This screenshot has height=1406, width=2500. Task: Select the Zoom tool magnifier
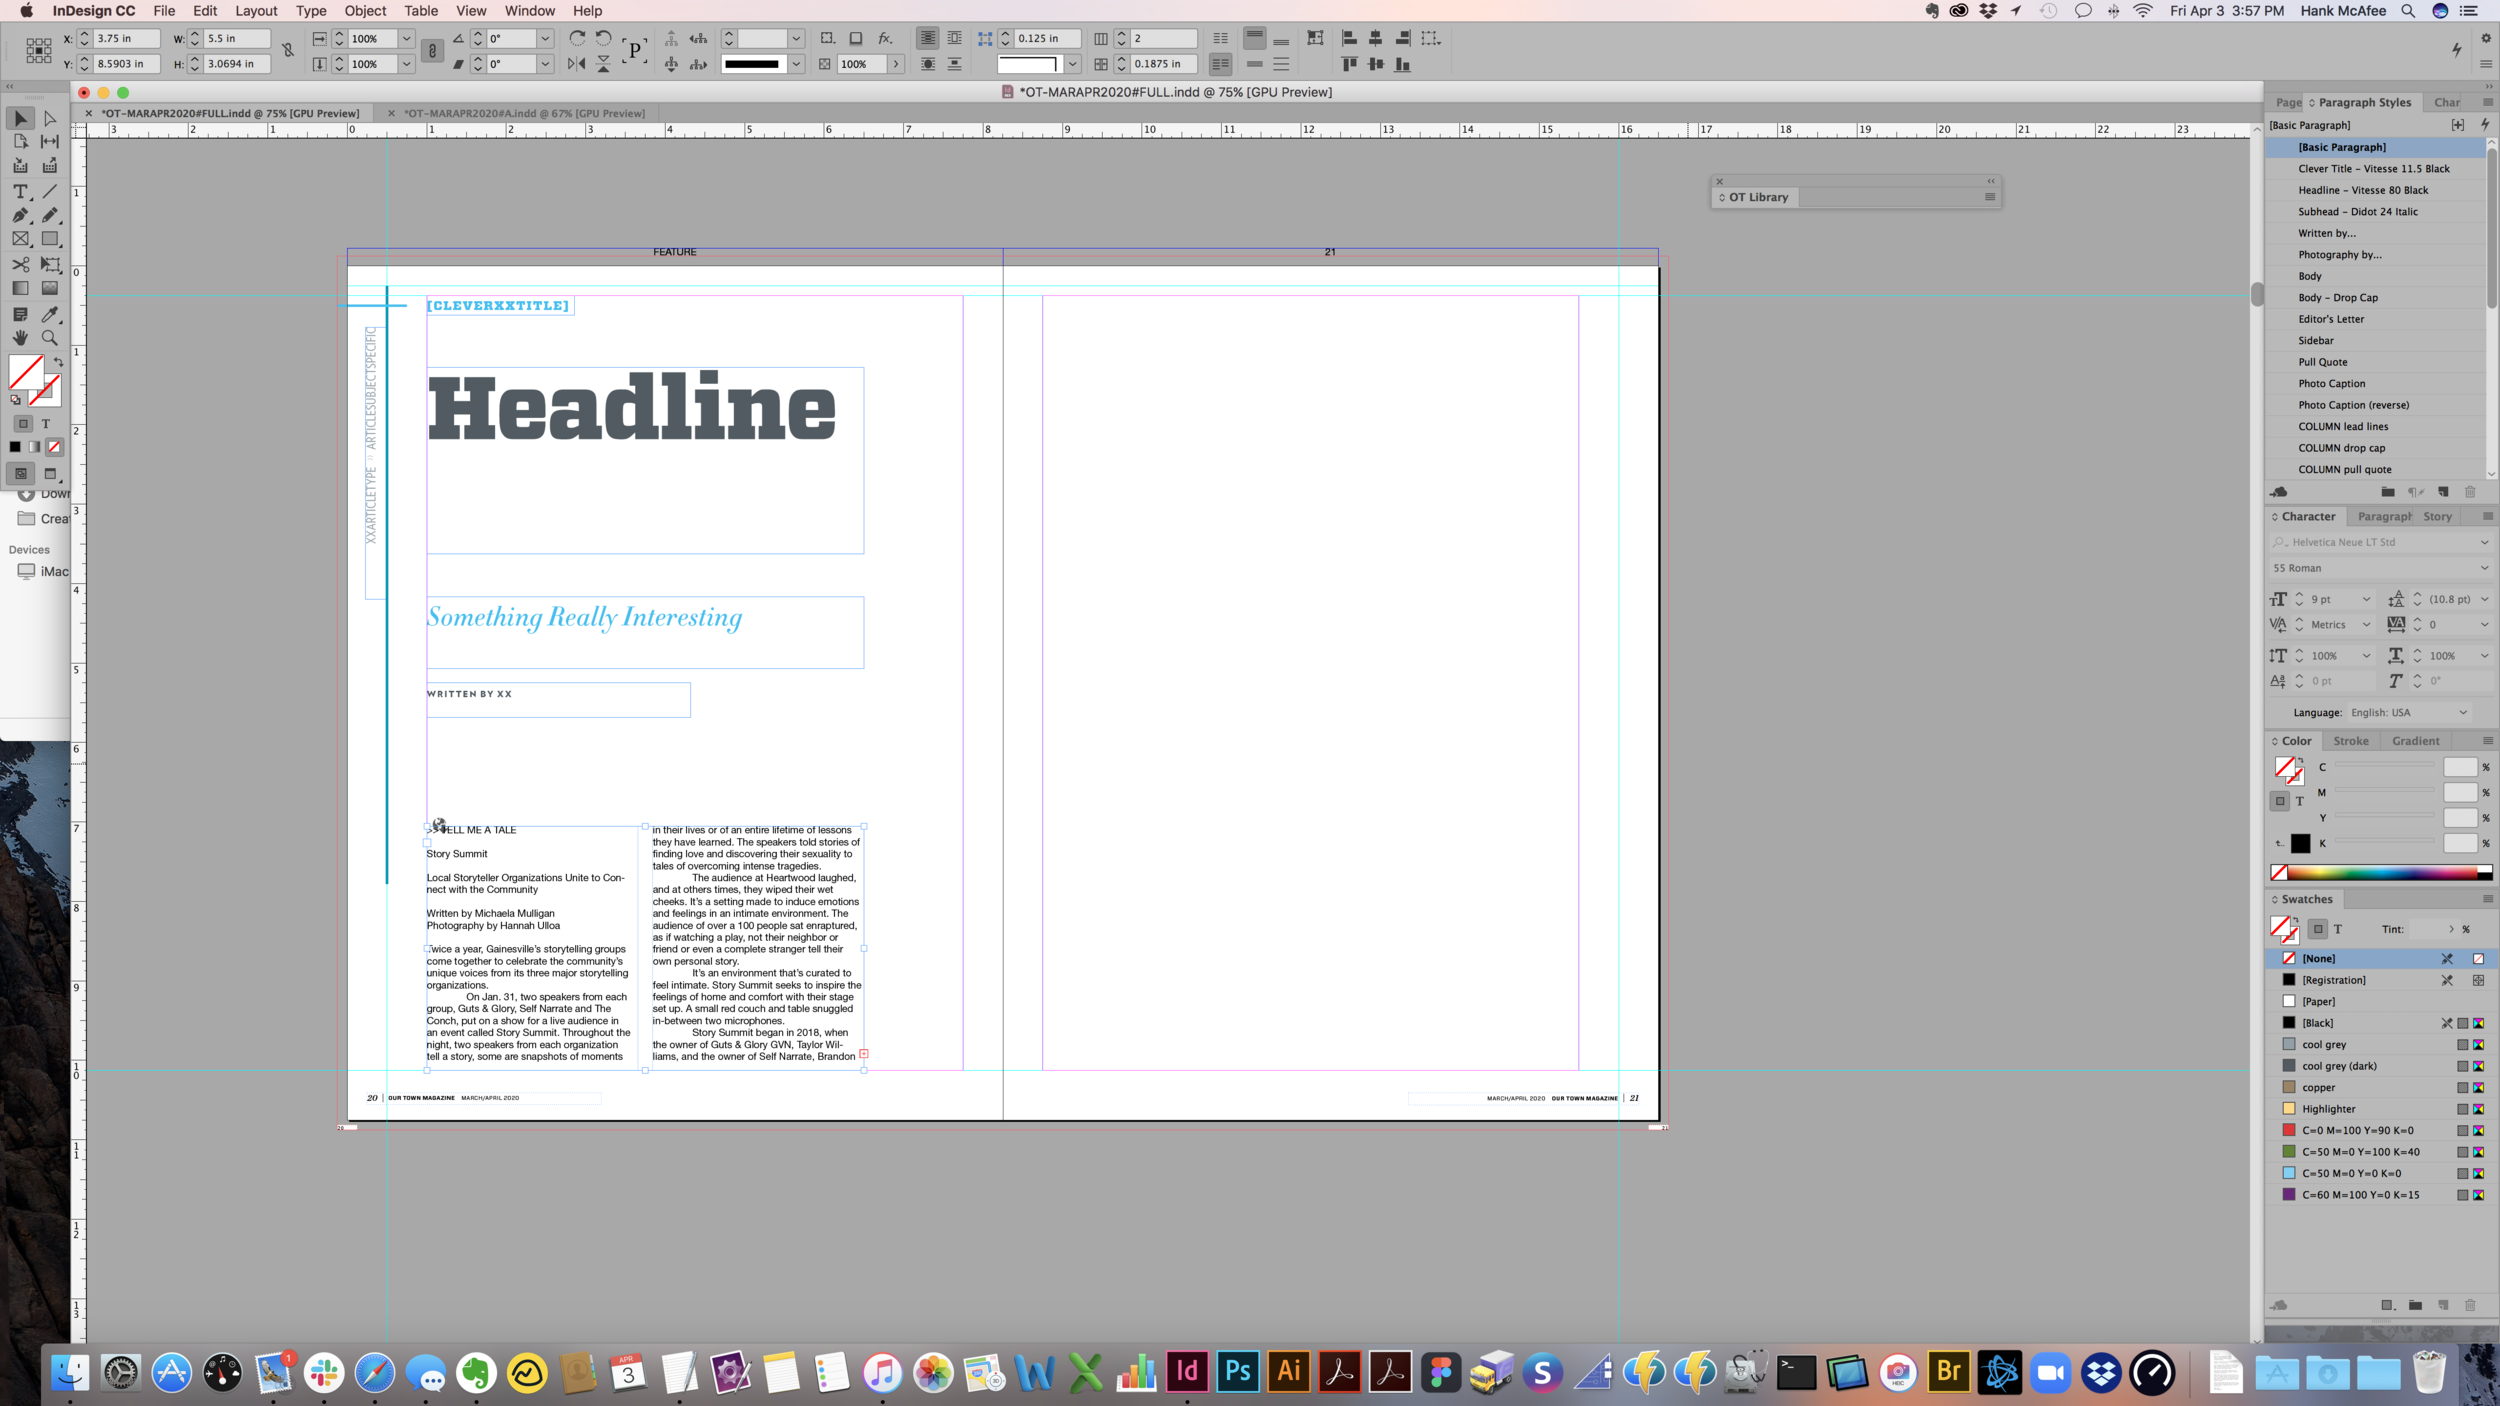pyautogui.click(x=49, y=338)
